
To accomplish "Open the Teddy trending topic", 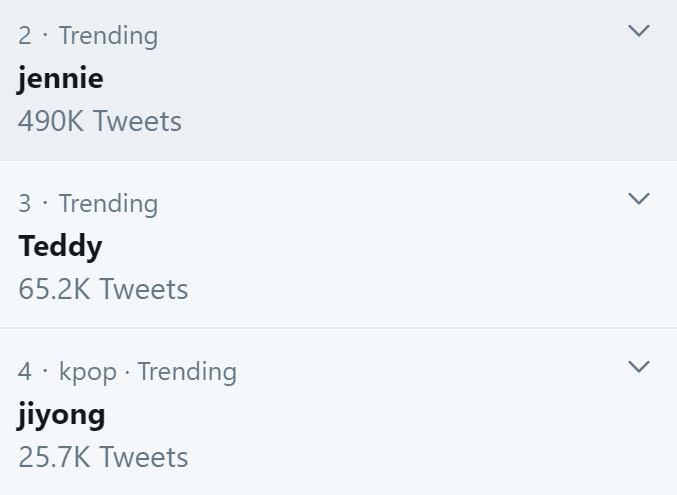I will click(x=60, y=246).
